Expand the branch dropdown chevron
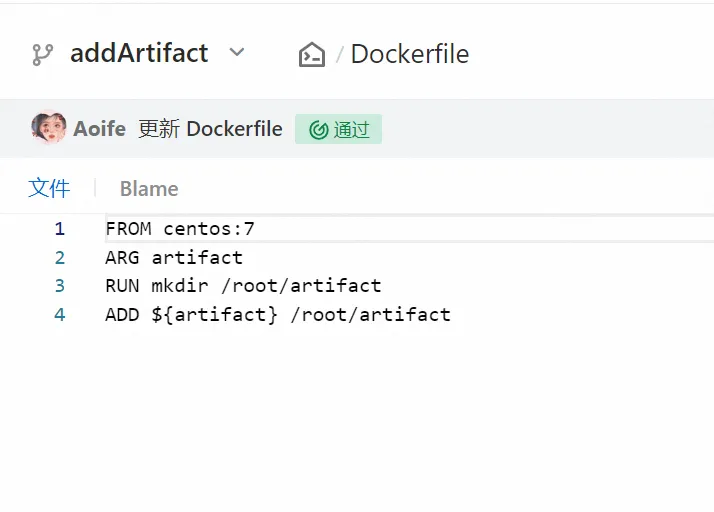714x512 pixels. point(237,52)
